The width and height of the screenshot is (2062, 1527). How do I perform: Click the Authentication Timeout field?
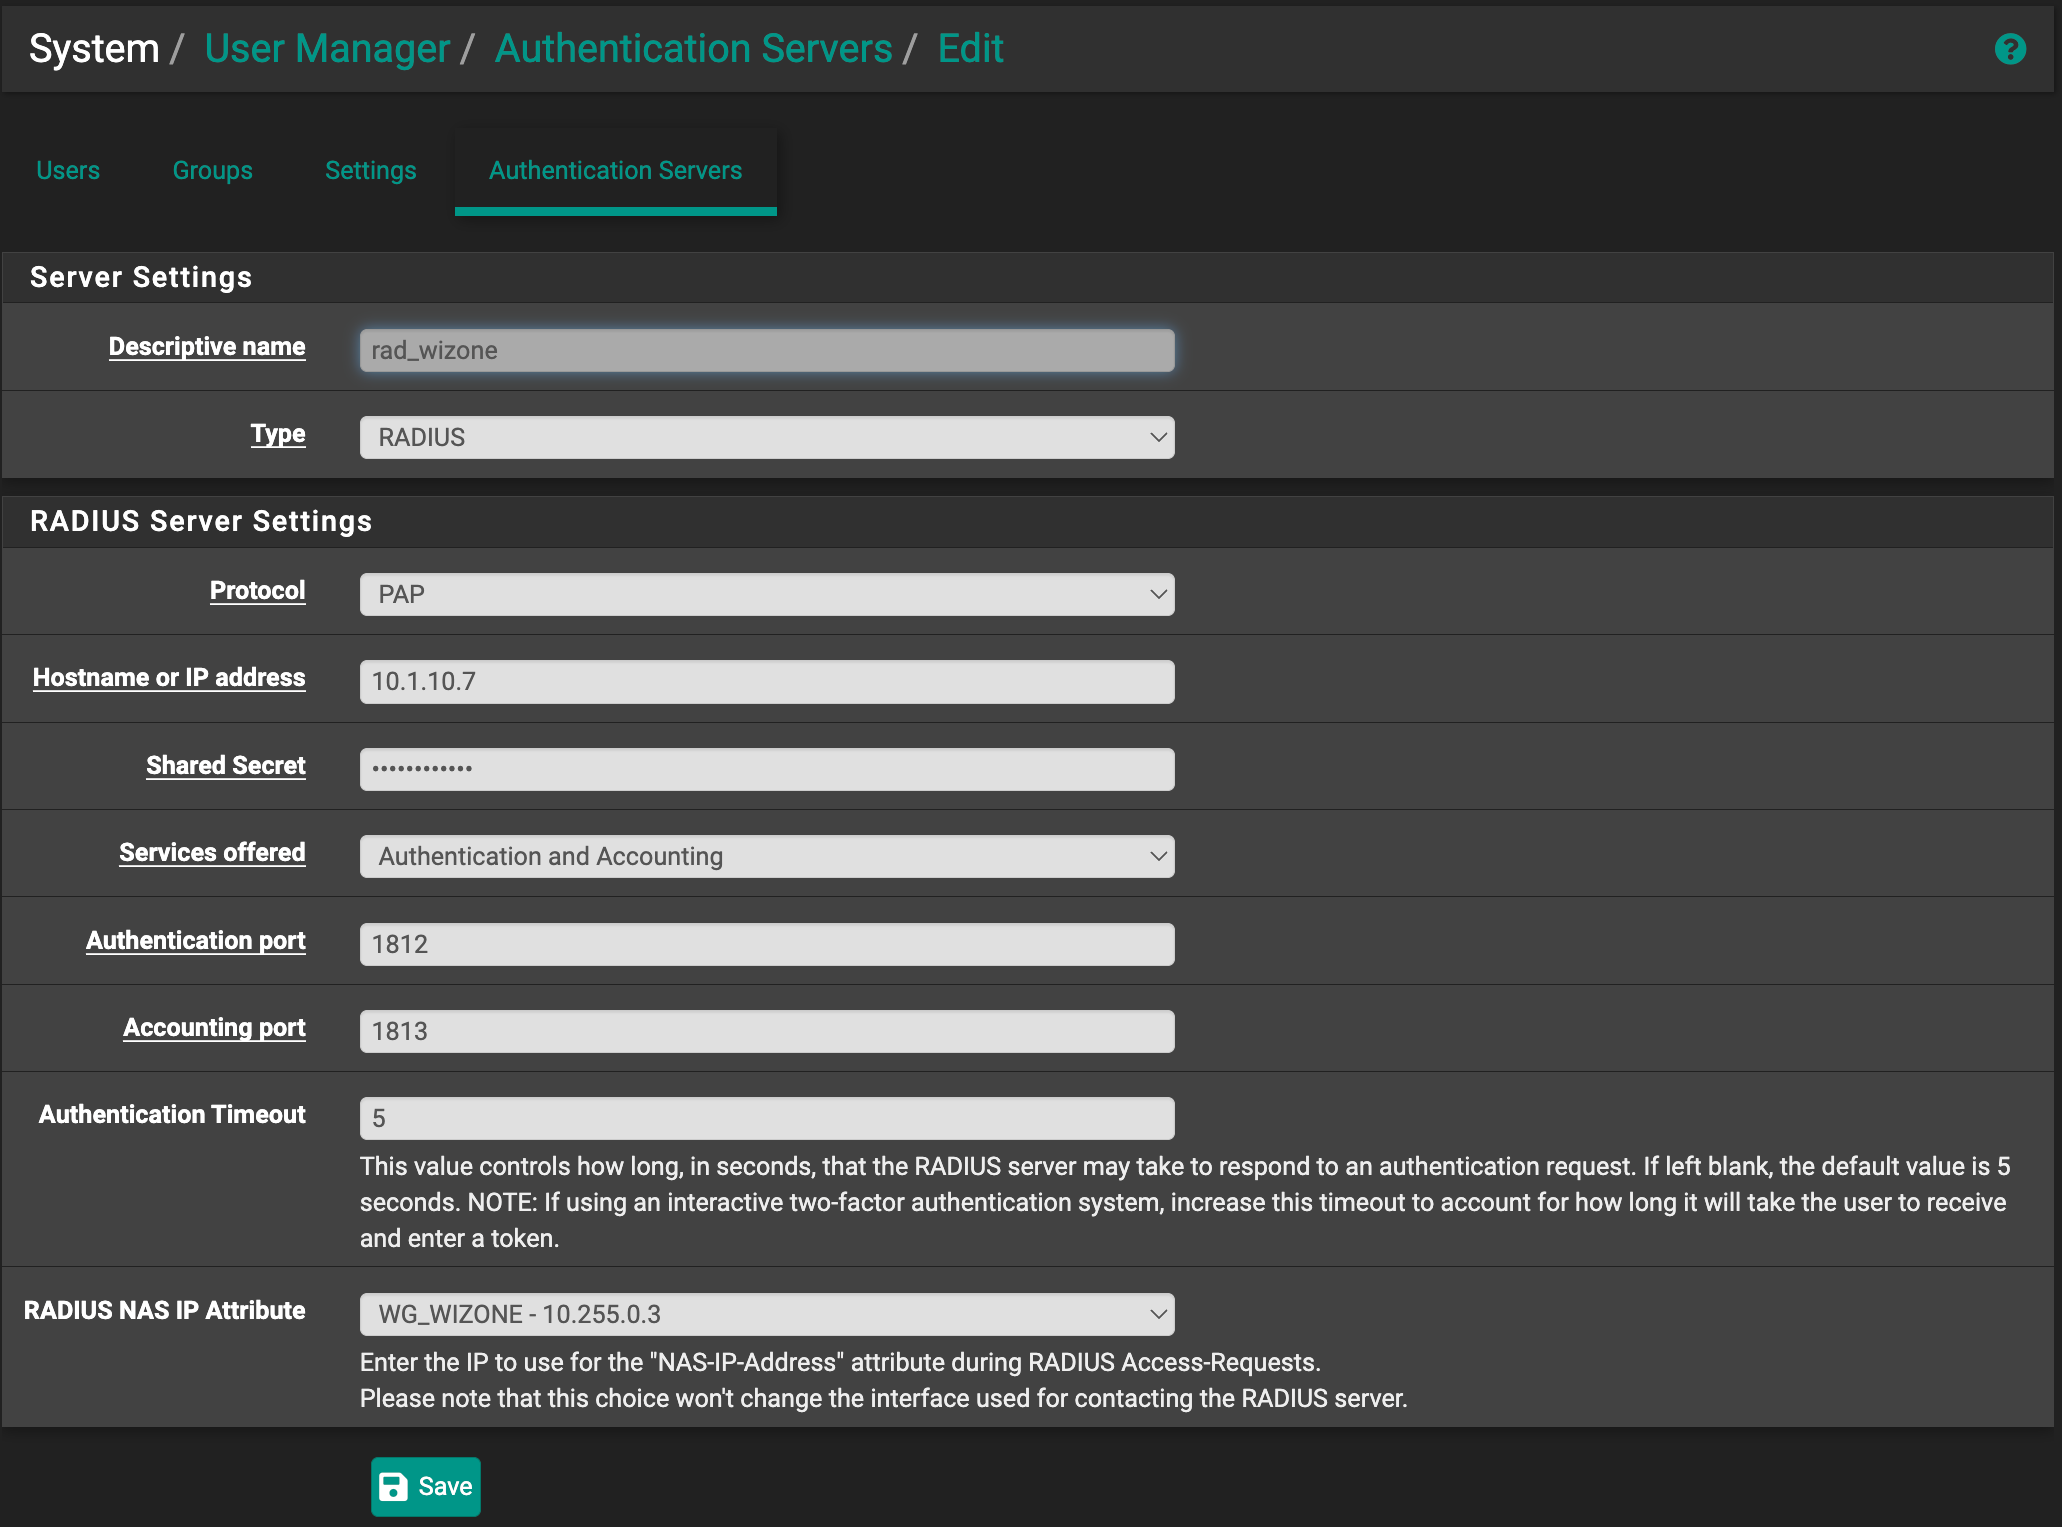[766, 1118]
